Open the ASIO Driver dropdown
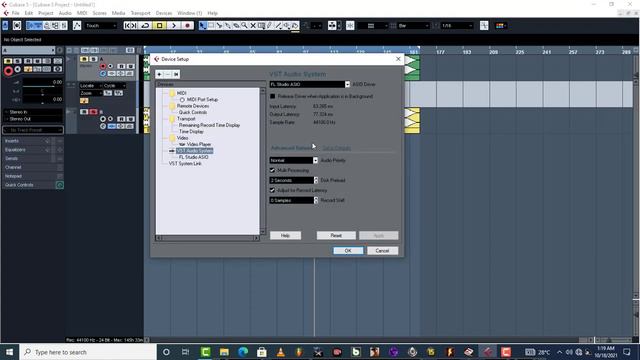Screen dimensions: 640x360 point(347,84)
